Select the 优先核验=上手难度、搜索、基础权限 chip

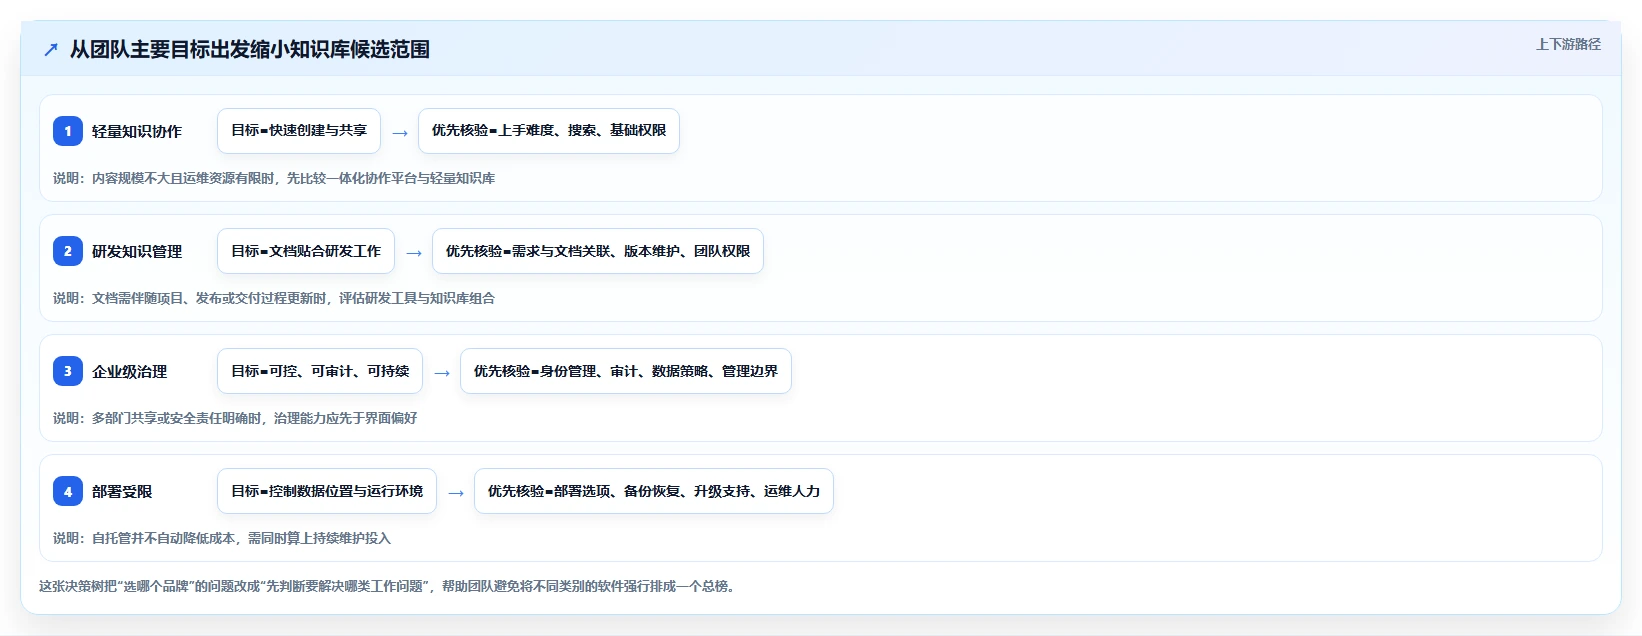[x=549, y=131]
